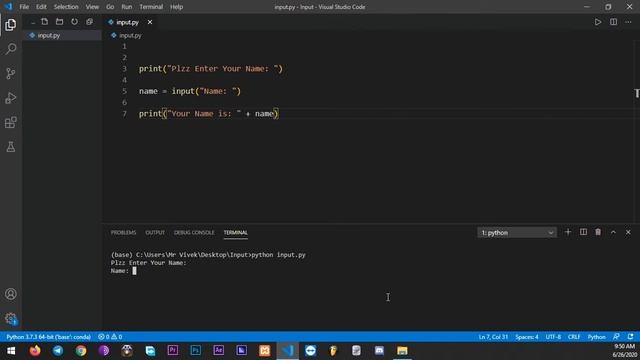Click line number 7 in gutter
This screenshot has height=360, width=640.
124,113
